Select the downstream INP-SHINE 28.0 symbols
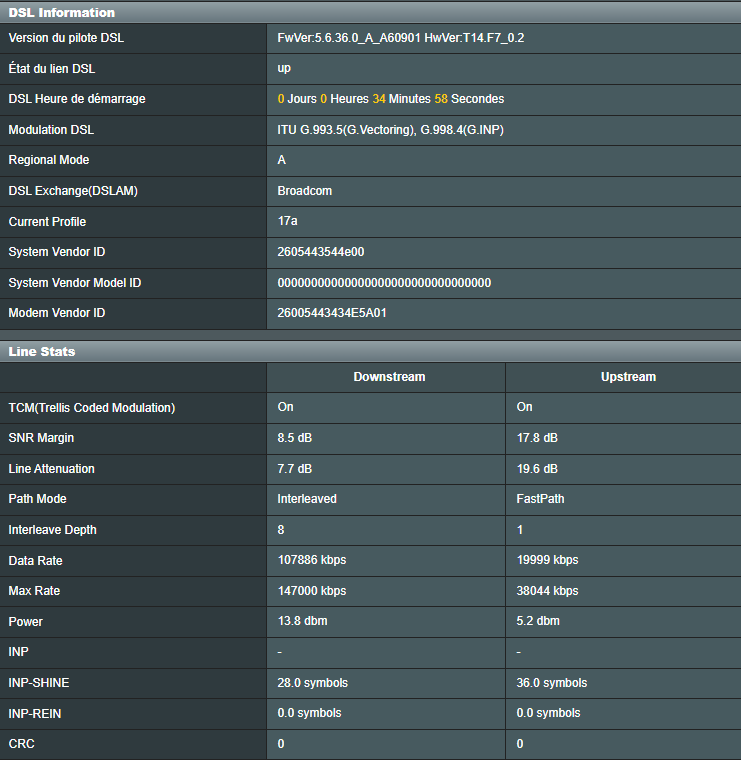 (312, 683)
